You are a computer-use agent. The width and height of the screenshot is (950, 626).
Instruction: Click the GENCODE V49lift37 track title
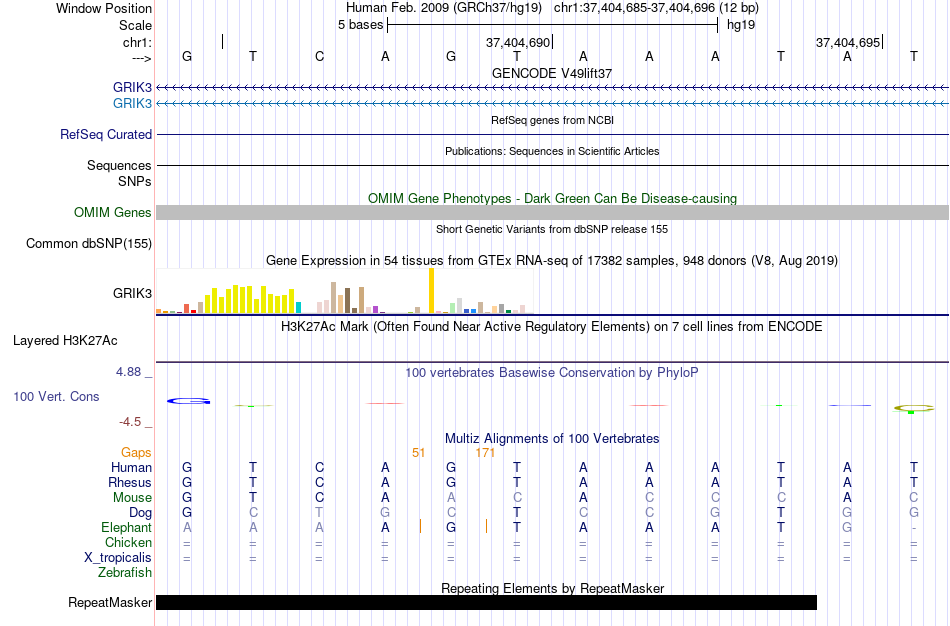[552, 73]
